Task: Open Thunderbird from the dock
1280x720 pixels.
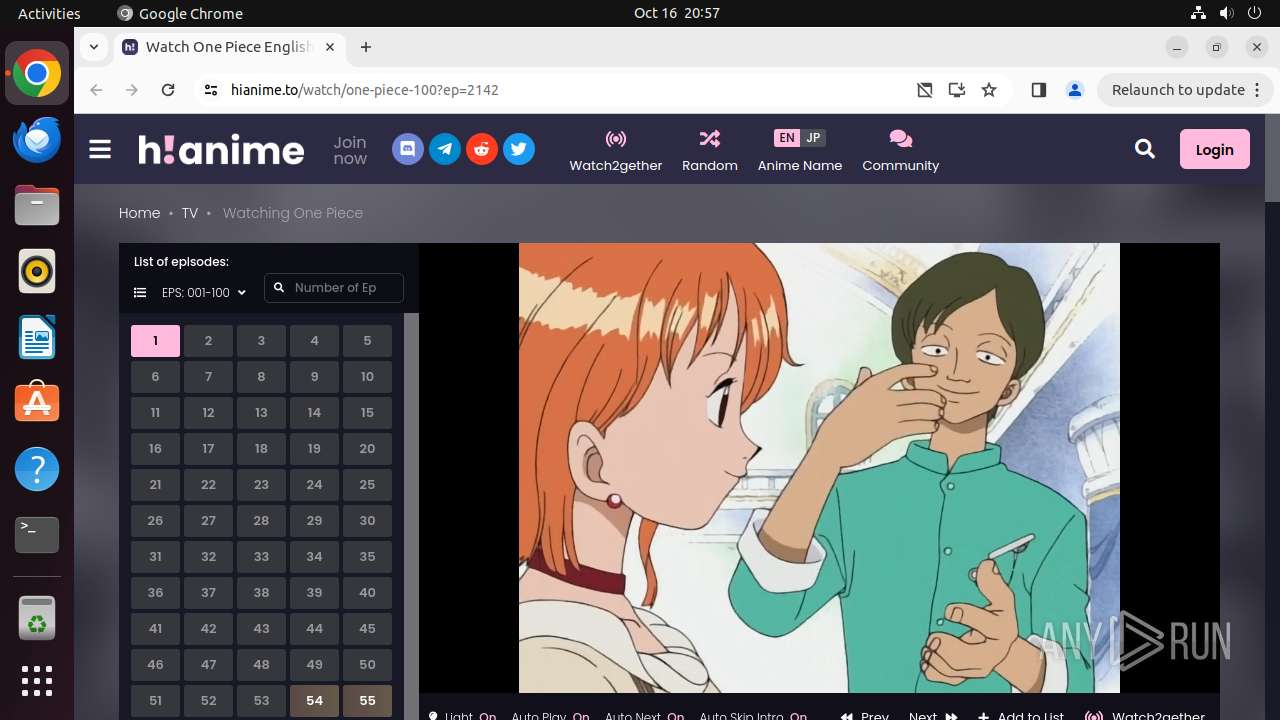Action: [x=37, y=140]
